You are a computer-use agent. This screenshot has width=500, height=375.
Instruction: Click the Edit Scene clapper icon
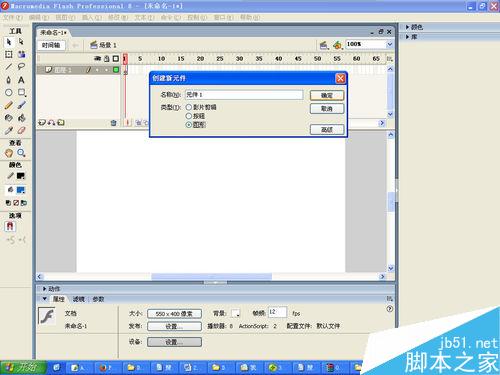tap(324, 45)
